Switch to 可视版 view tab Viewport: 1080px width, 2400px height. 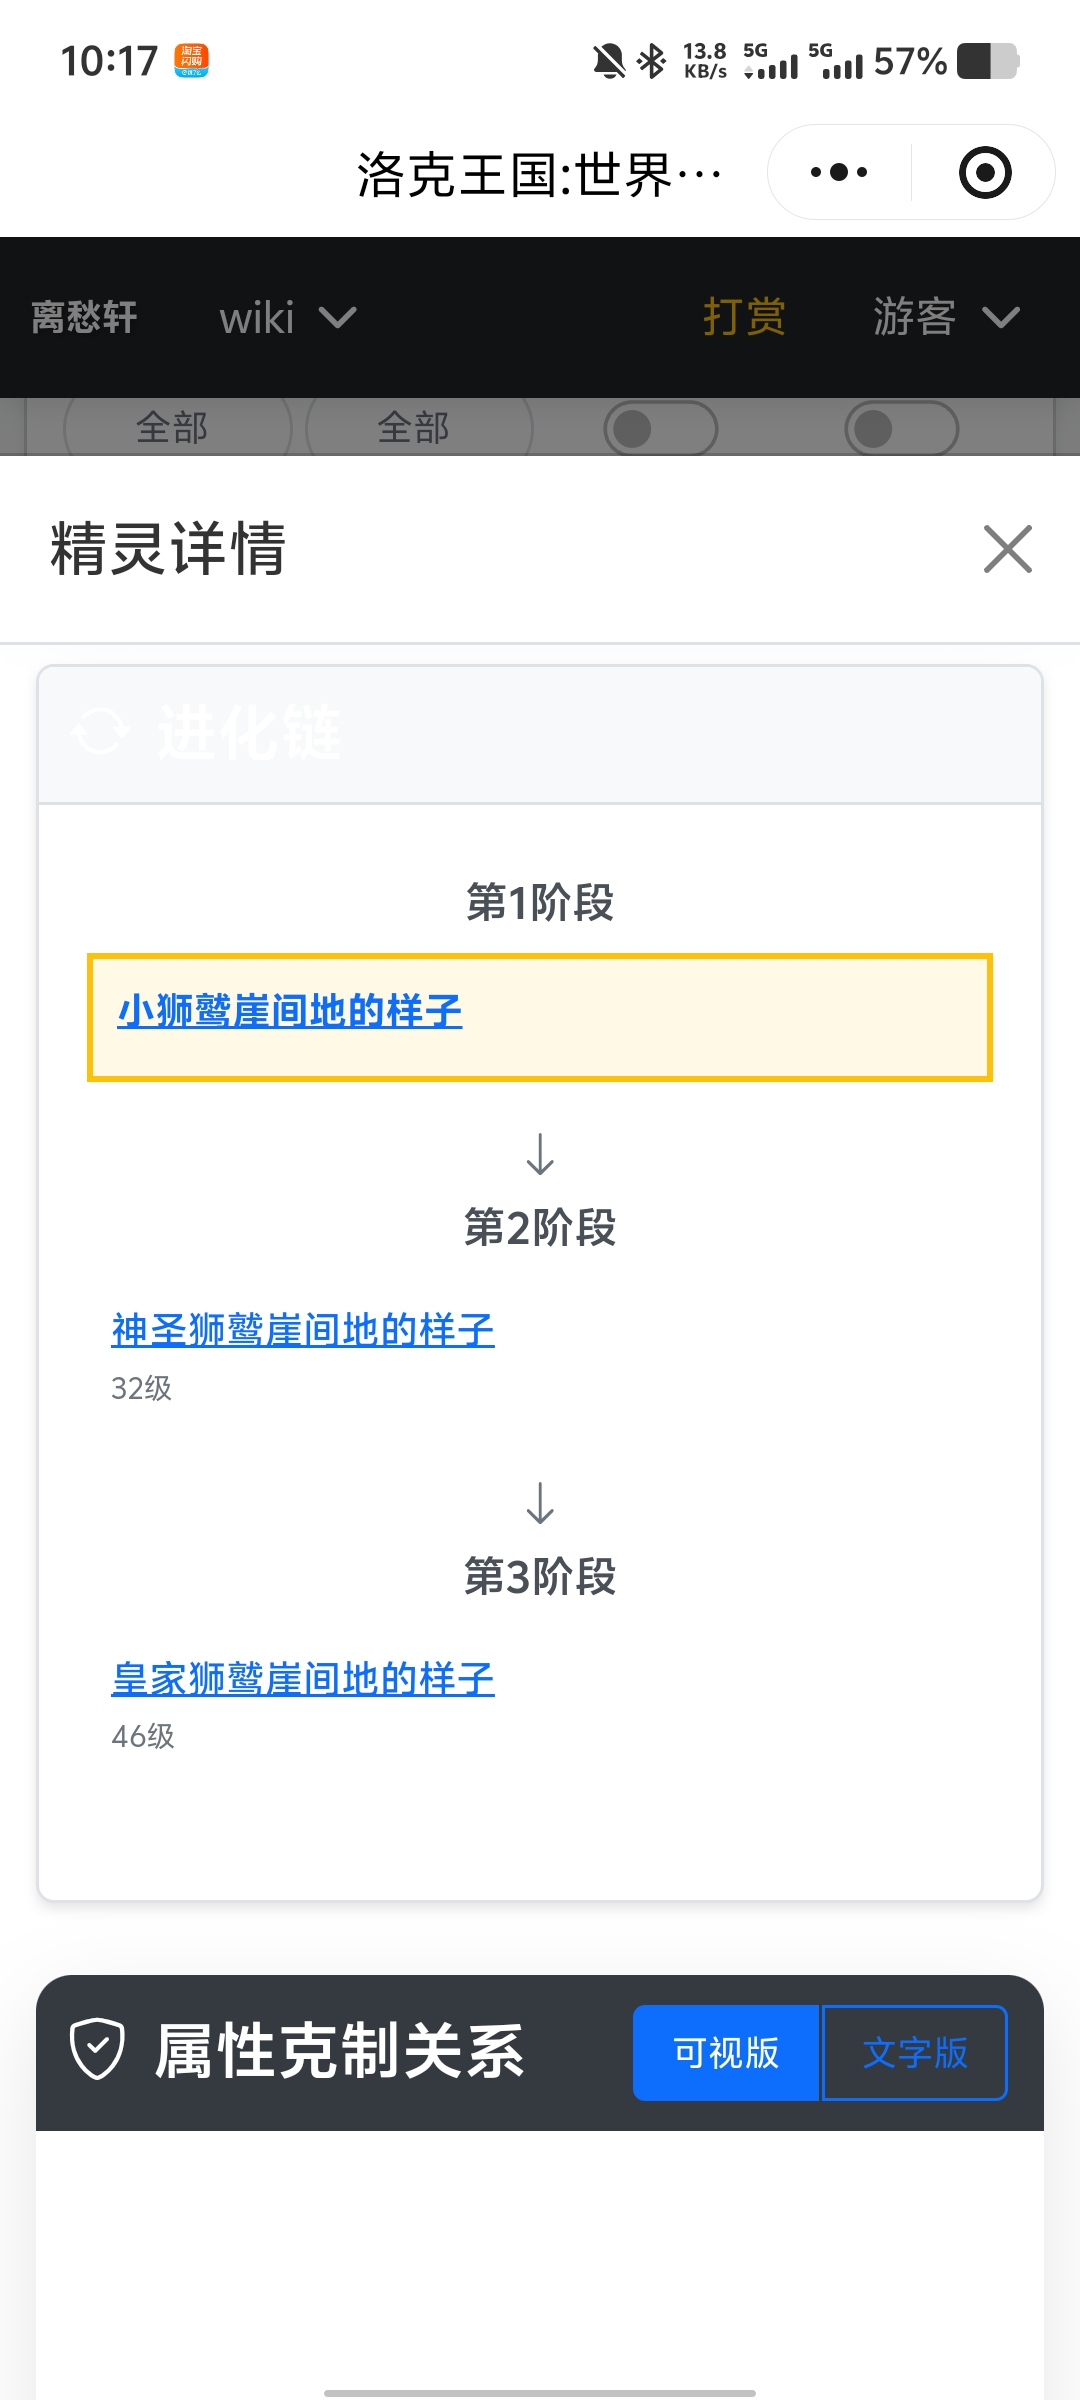coord(726,2053)
